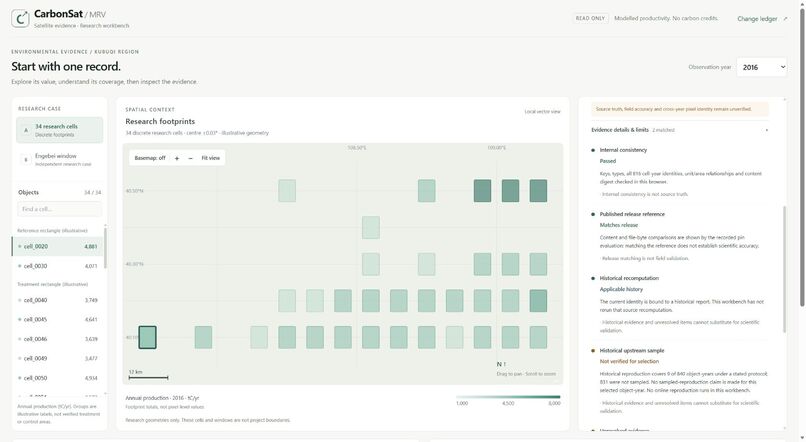
Task: Click the Passed status text
Action: click(x=608, y=161)
